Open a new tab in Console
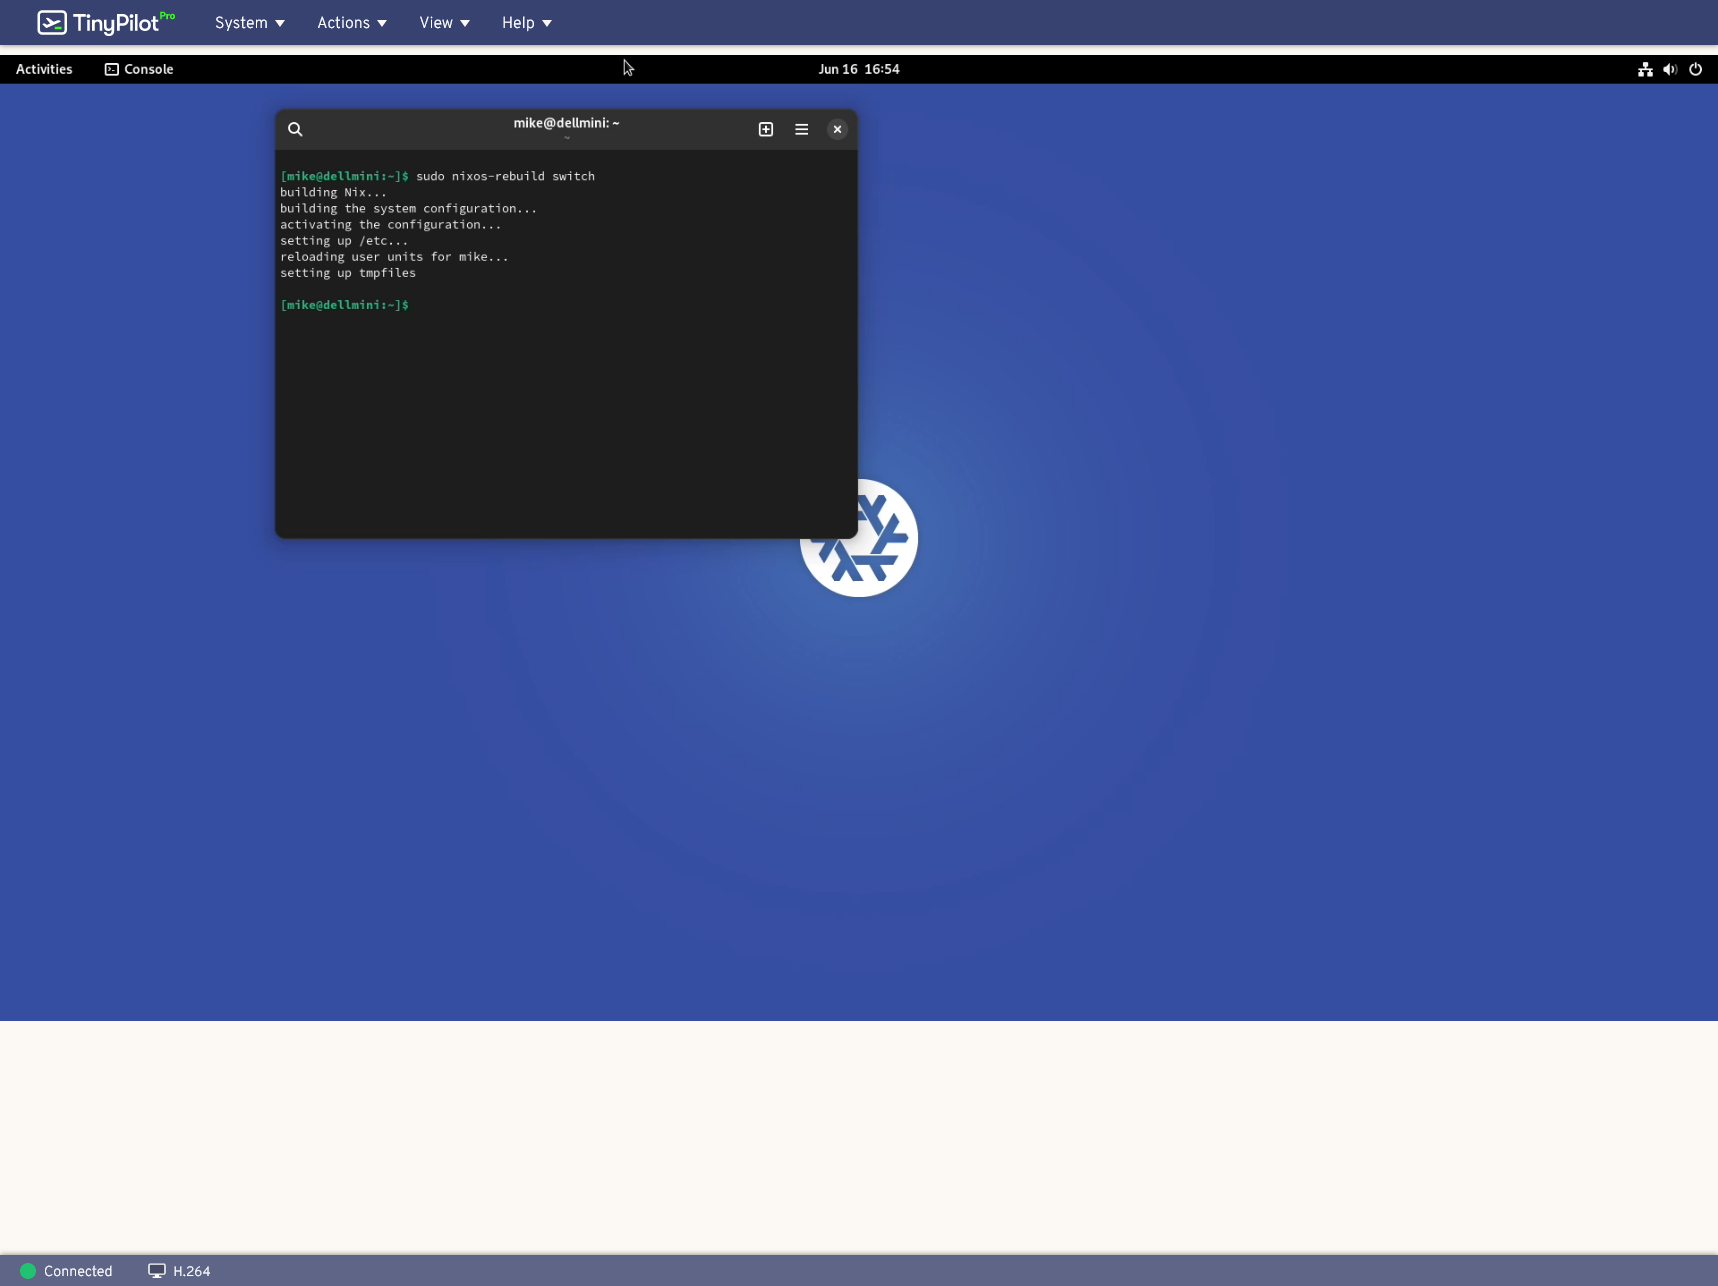The width and height of the screenshot is (1718, 1286). click(766, 129)
